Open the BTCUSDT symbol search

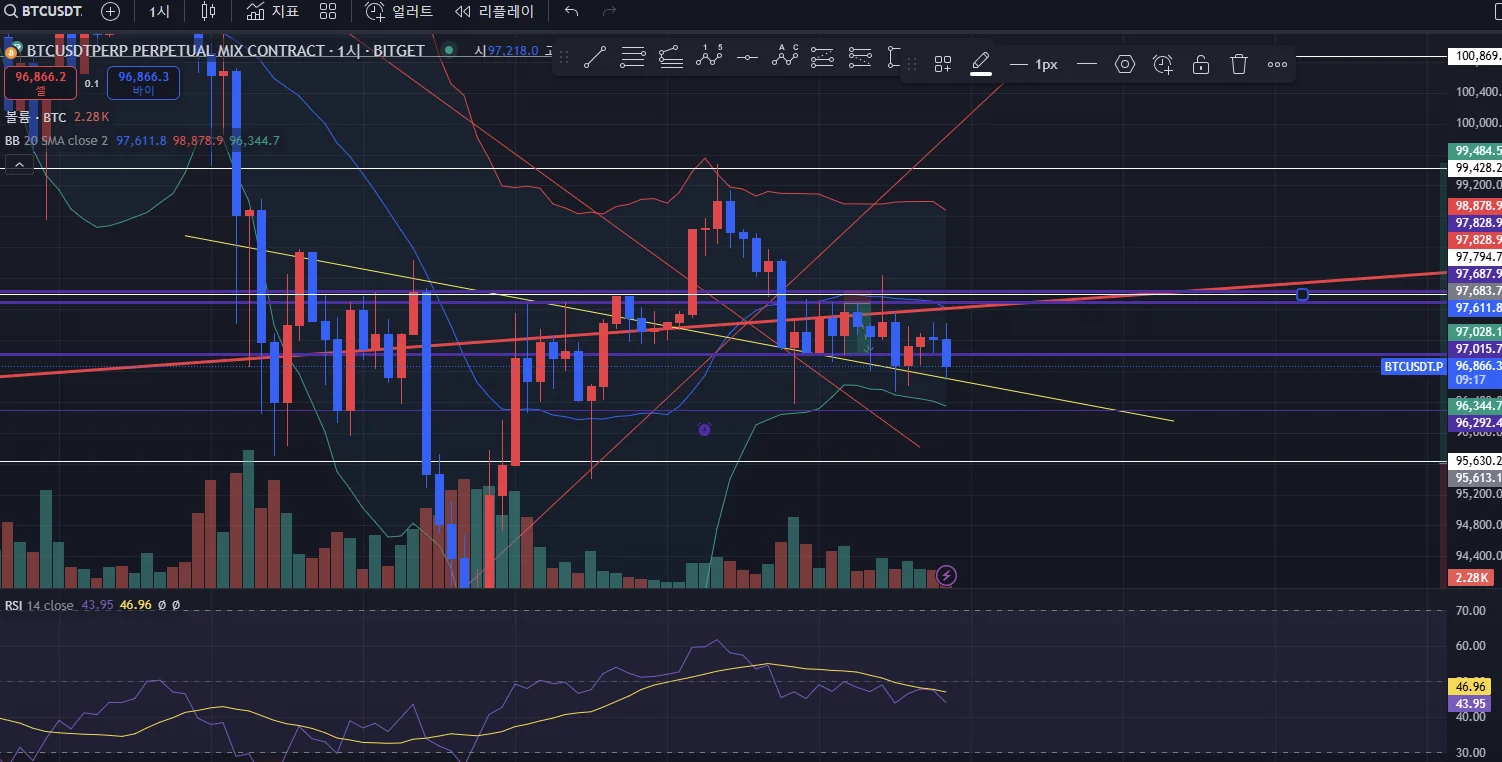[x=43, y=12]
